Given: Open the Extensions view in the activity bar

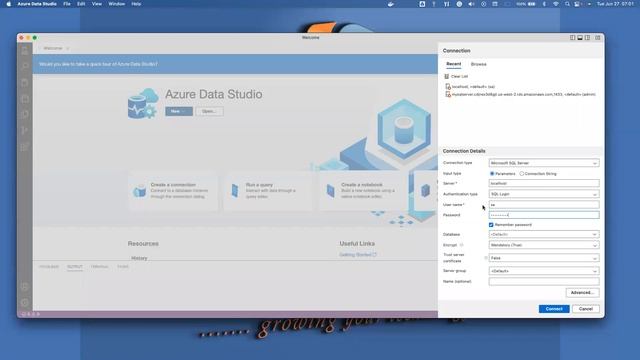Looking at the screenshot, I should point(25,147).
